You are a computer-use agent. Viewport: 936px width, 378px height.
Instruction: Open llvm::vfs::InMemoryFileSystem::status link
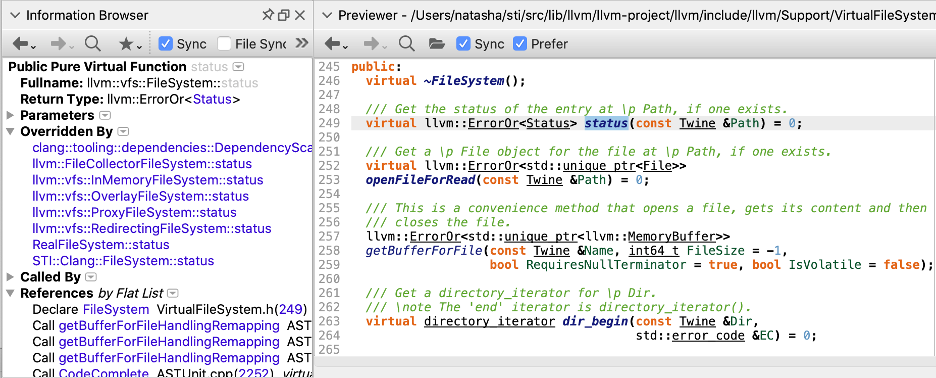pos(147,180)
